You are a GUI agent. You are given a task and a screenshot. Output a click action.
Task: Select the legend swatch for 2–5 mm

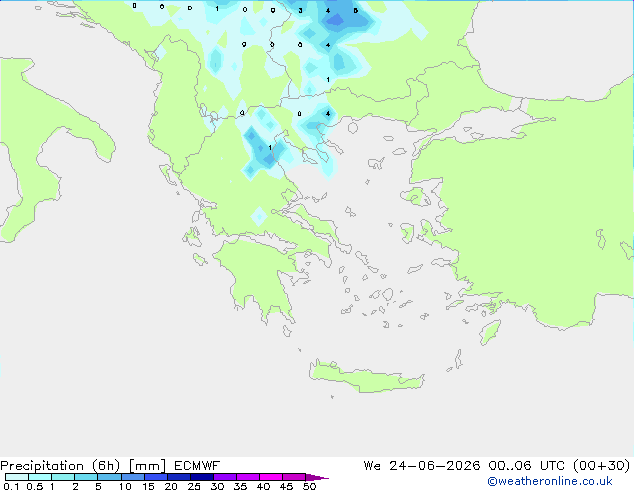[x=86, y=477]
